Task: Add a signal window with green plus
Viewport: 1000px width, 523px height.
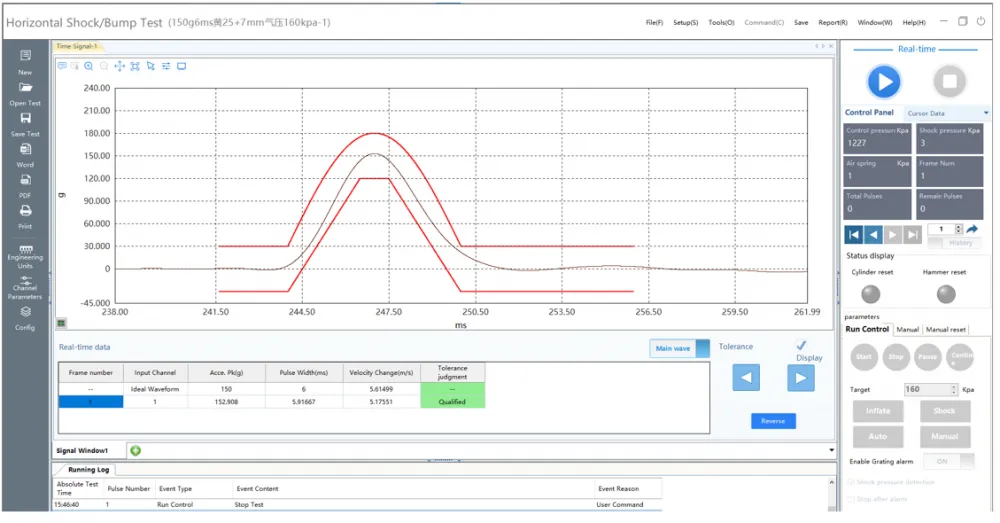Action: tap(135, 451)
